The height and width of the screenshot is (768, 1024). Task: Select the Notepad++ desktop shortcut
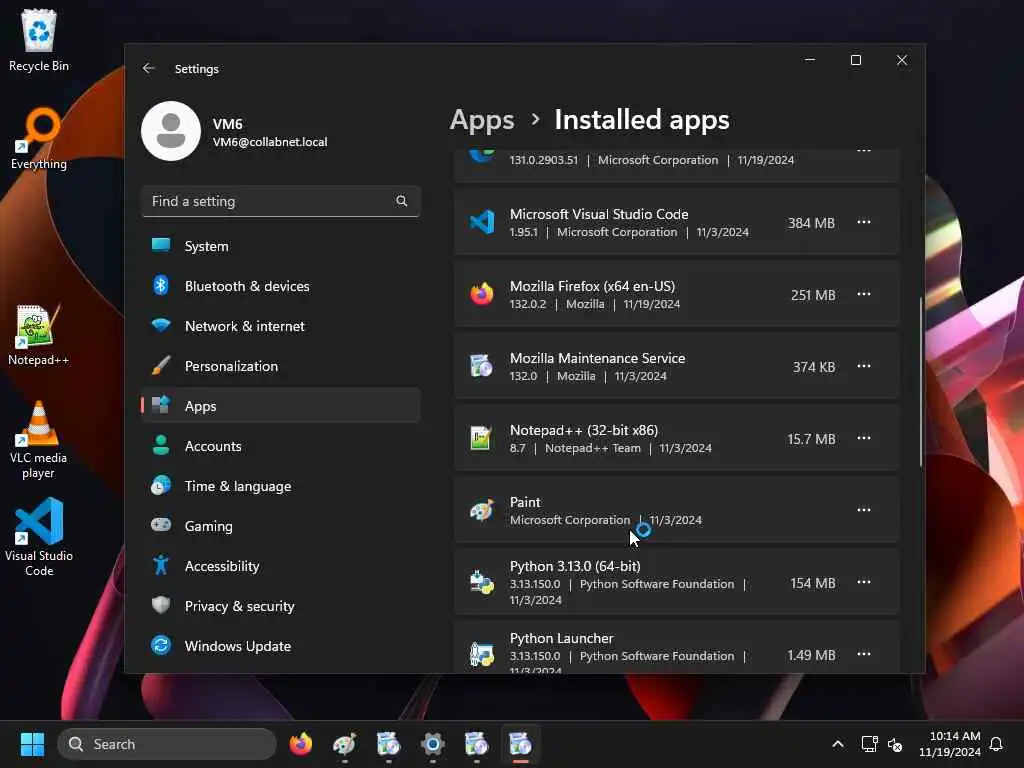[39, 334]
